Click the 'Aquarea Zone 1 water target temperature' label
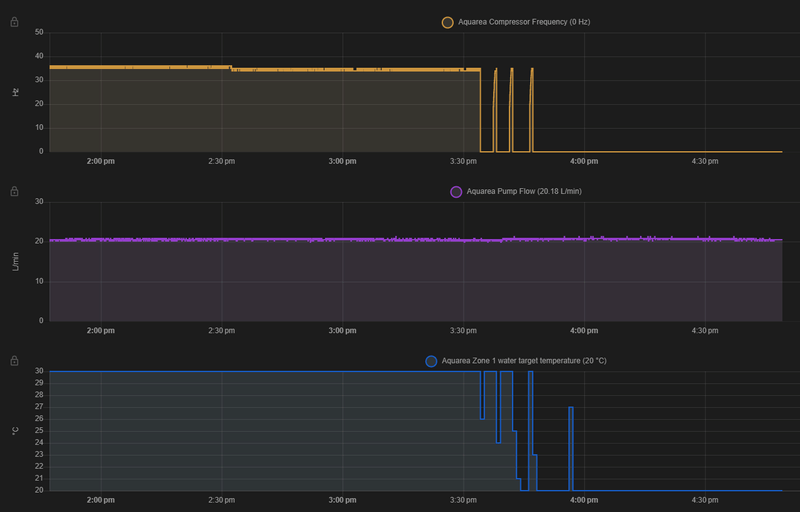Screen dimensions: 800x512 [x=510, y=361]
